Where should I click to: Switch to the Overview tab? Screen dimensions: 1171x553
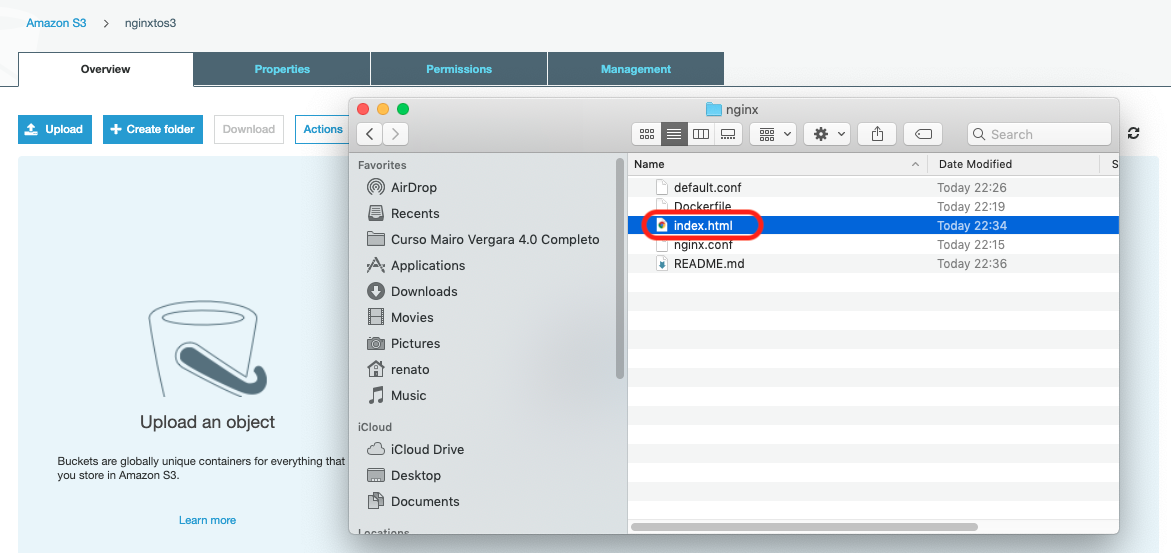(105, 69)
